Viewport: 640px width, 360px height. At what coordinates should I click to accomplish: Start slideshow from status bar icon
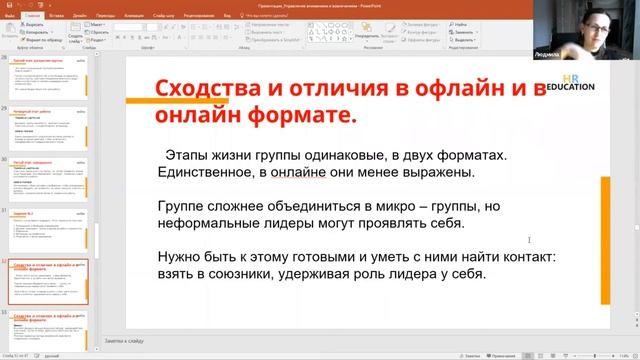point(565,356)
